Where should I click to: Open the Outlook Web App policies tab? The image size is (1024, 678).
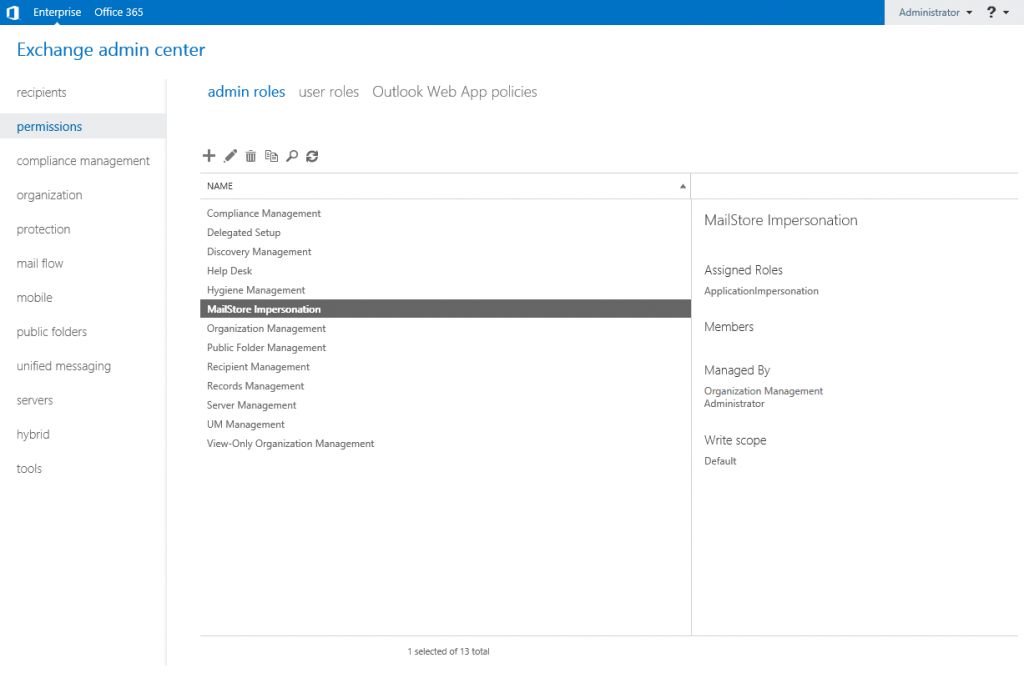(x=455, y=91)
